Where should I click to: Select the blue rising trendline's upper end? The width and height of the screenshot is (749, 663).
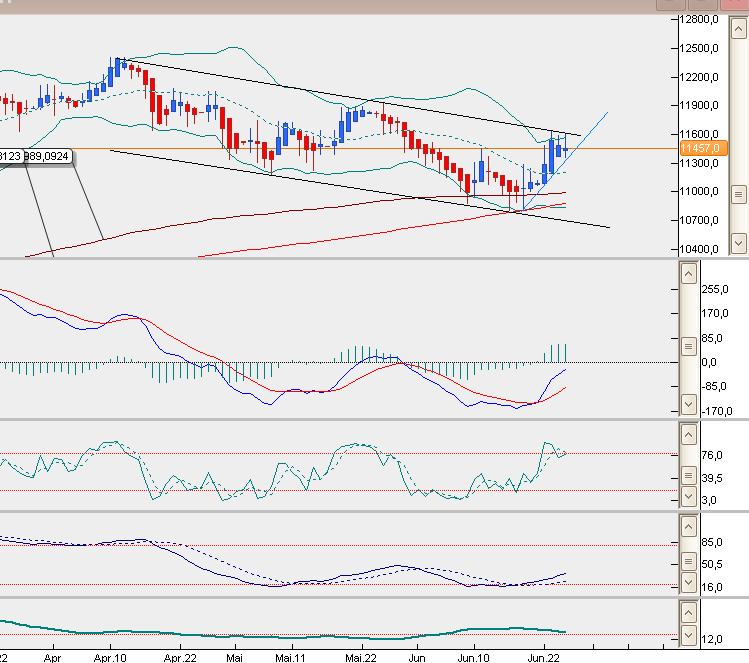(x=607, y=113)
